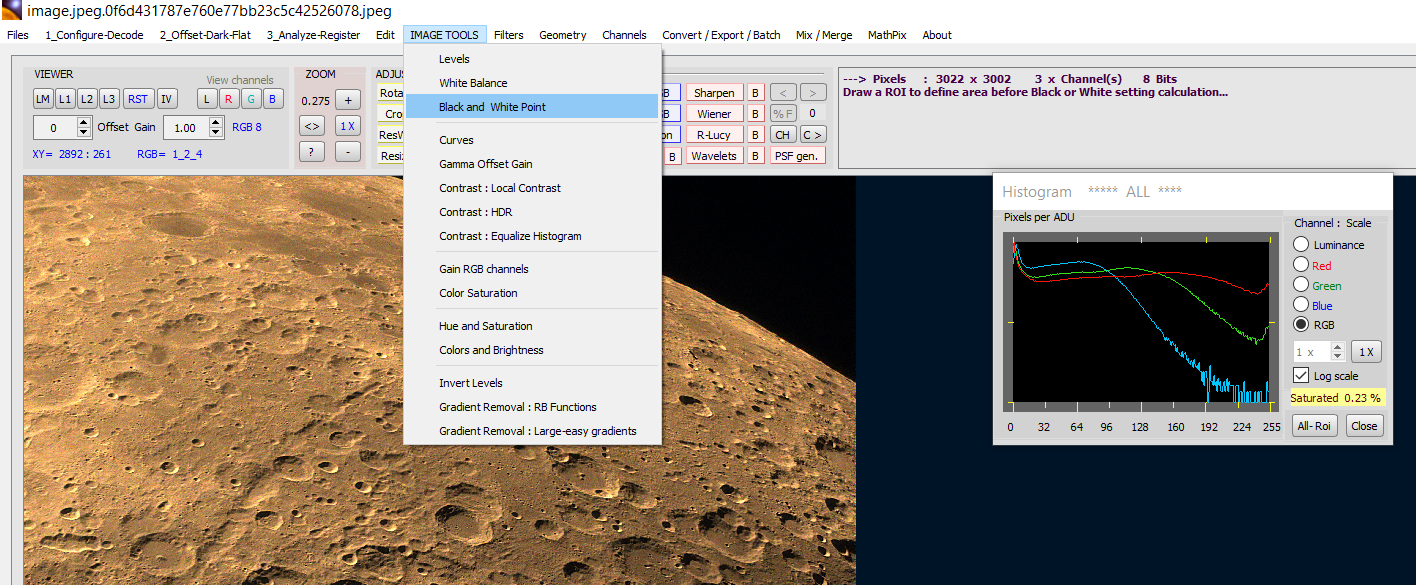1416x585 pixels.
Task: Decrease the Gain value with down arrow
Action: pyautogui.click(x=216, y=133)
